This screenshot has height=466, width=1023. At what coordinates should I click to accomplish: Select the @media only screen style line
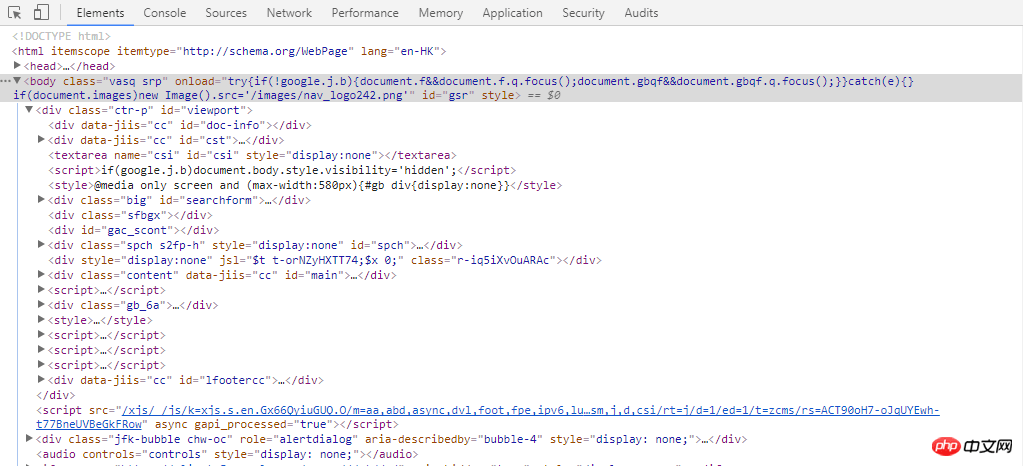305,185
